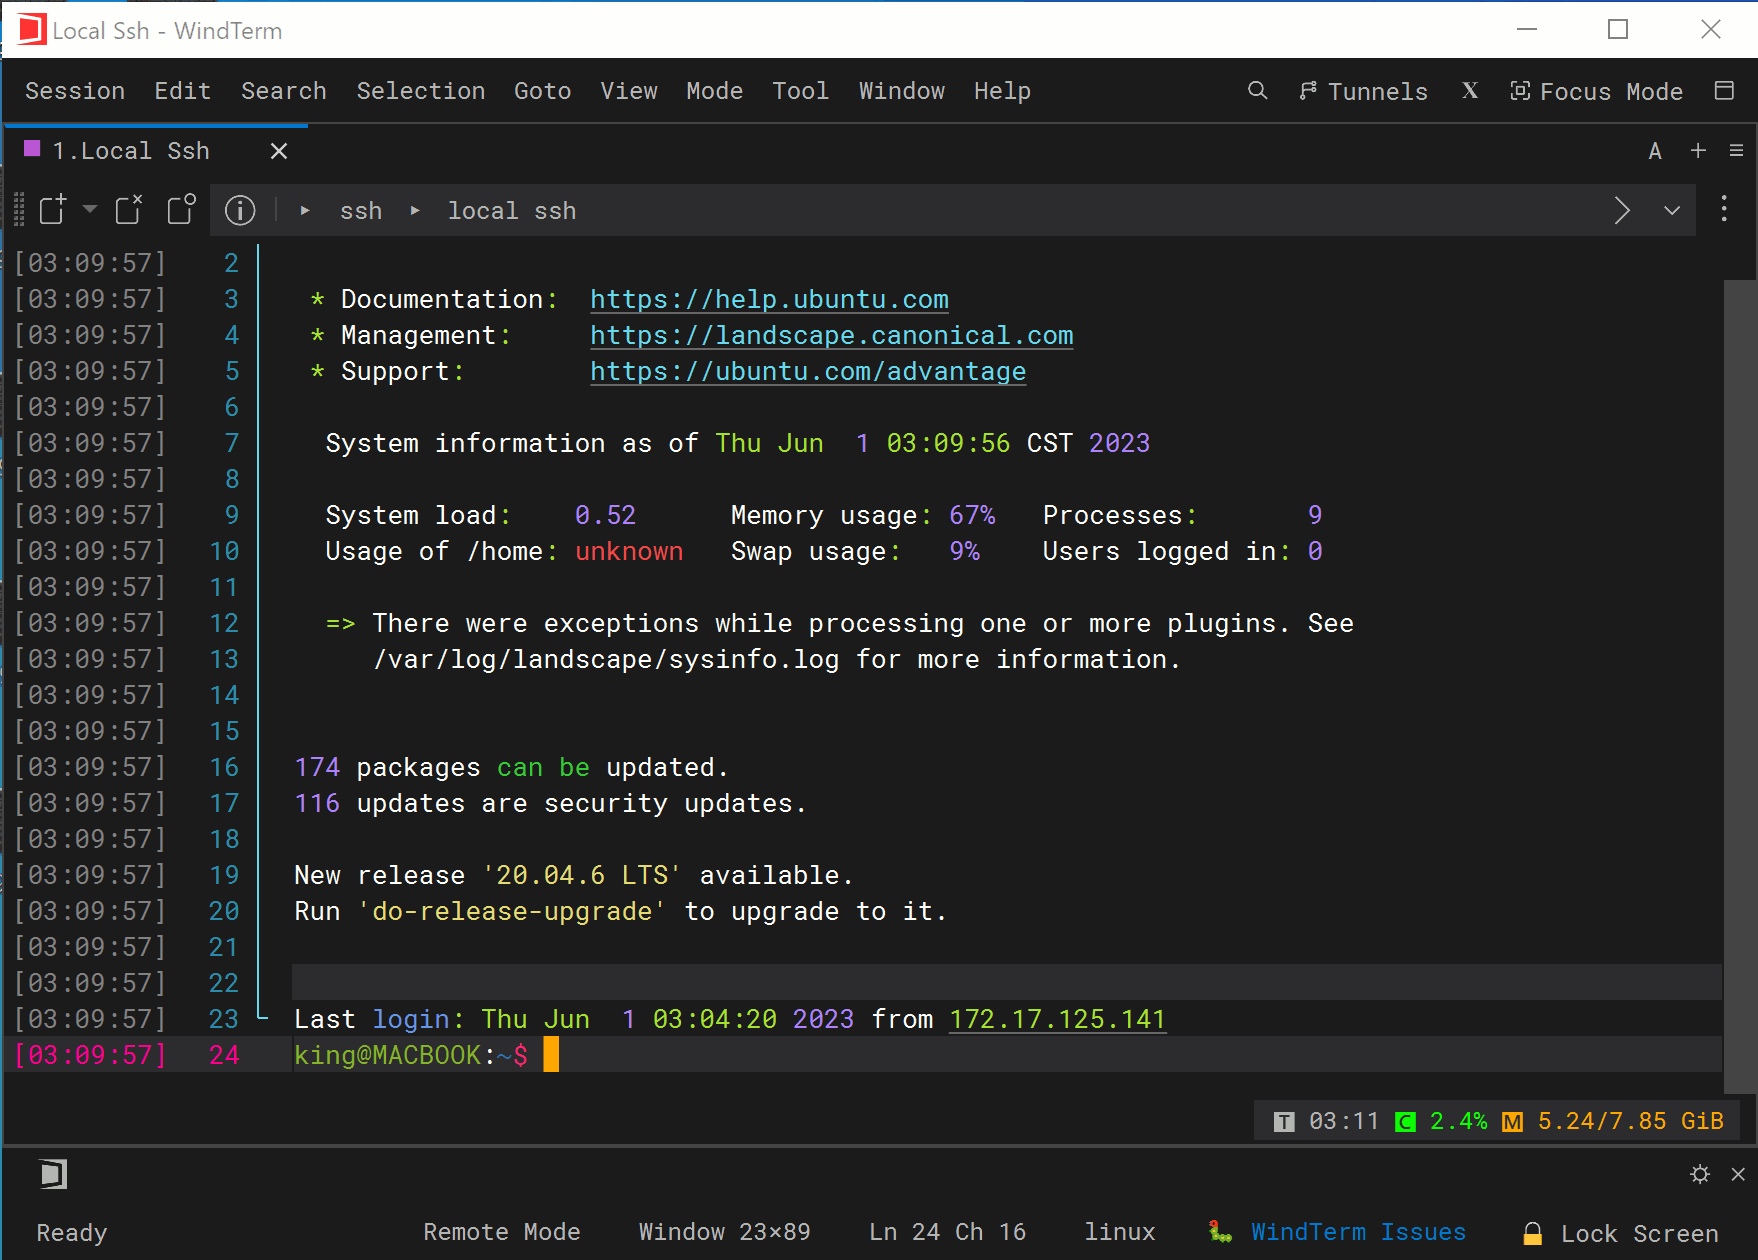The image size is (1758, 1260).
Task: Close the 1.Local Ssh tab
Action: click(x=279, y=151)
